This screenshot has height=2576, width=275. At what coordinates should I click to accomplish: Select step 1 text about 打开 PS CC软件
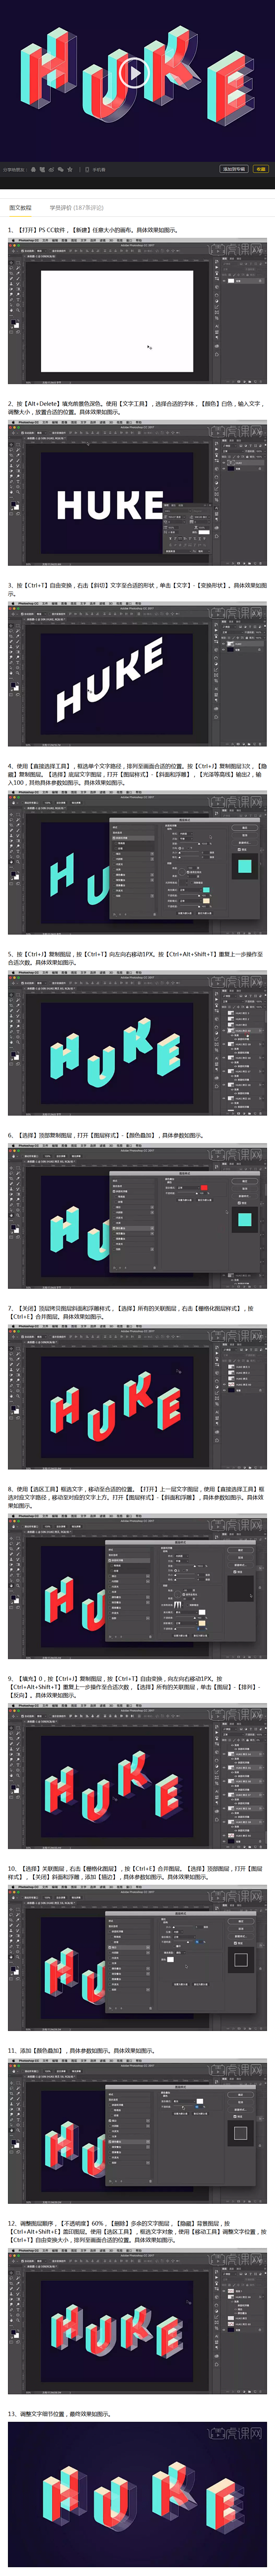point(93,230)
